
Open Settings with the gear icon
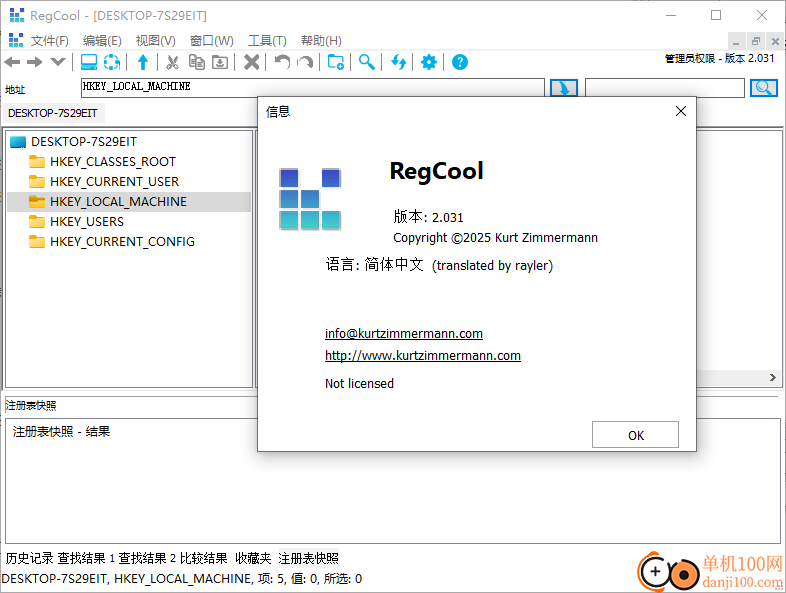[x=429, y=62]
